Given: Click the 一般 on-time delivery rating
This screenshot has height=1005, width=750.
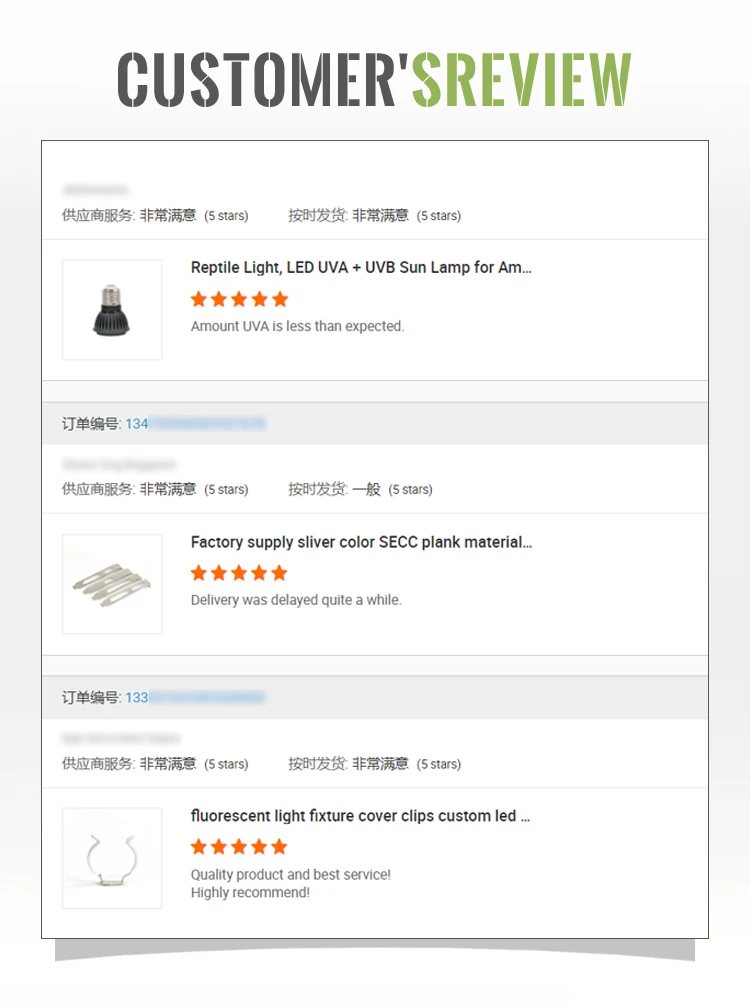Looking at the screenshot, I should click(367, 490).
